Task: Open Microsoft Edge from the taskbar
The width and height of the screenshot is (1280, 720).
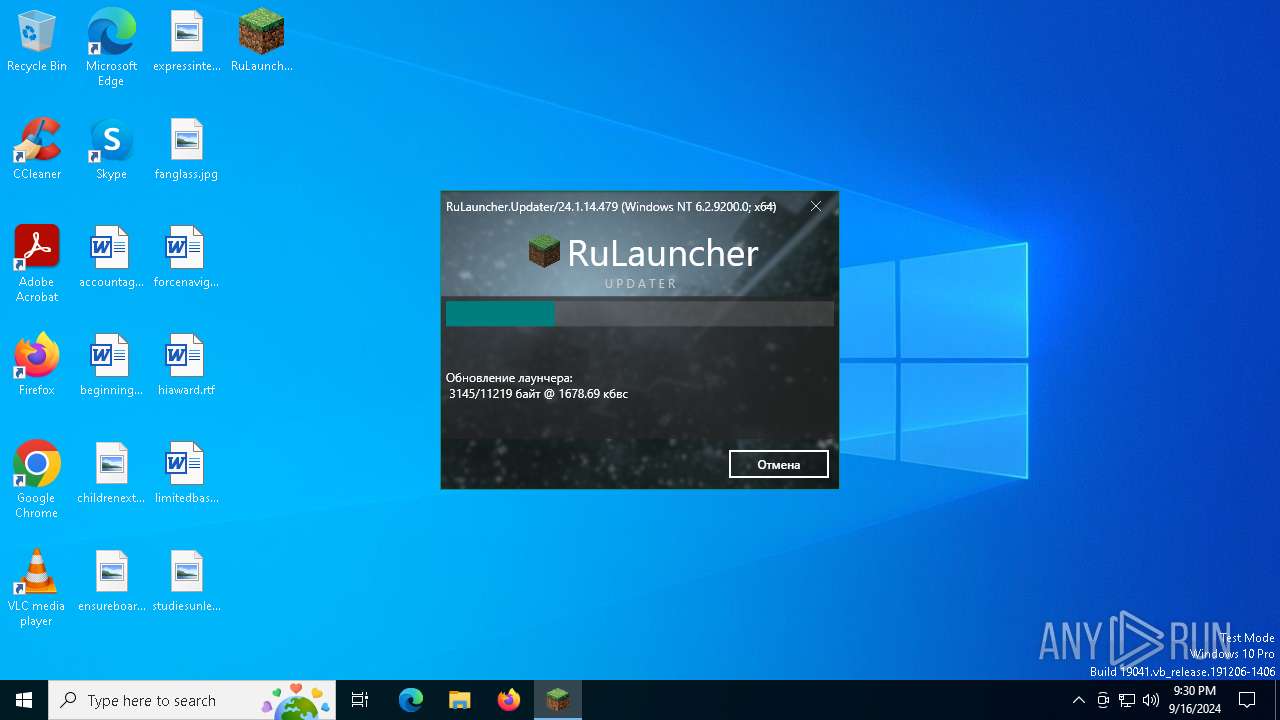Action: 411,700
